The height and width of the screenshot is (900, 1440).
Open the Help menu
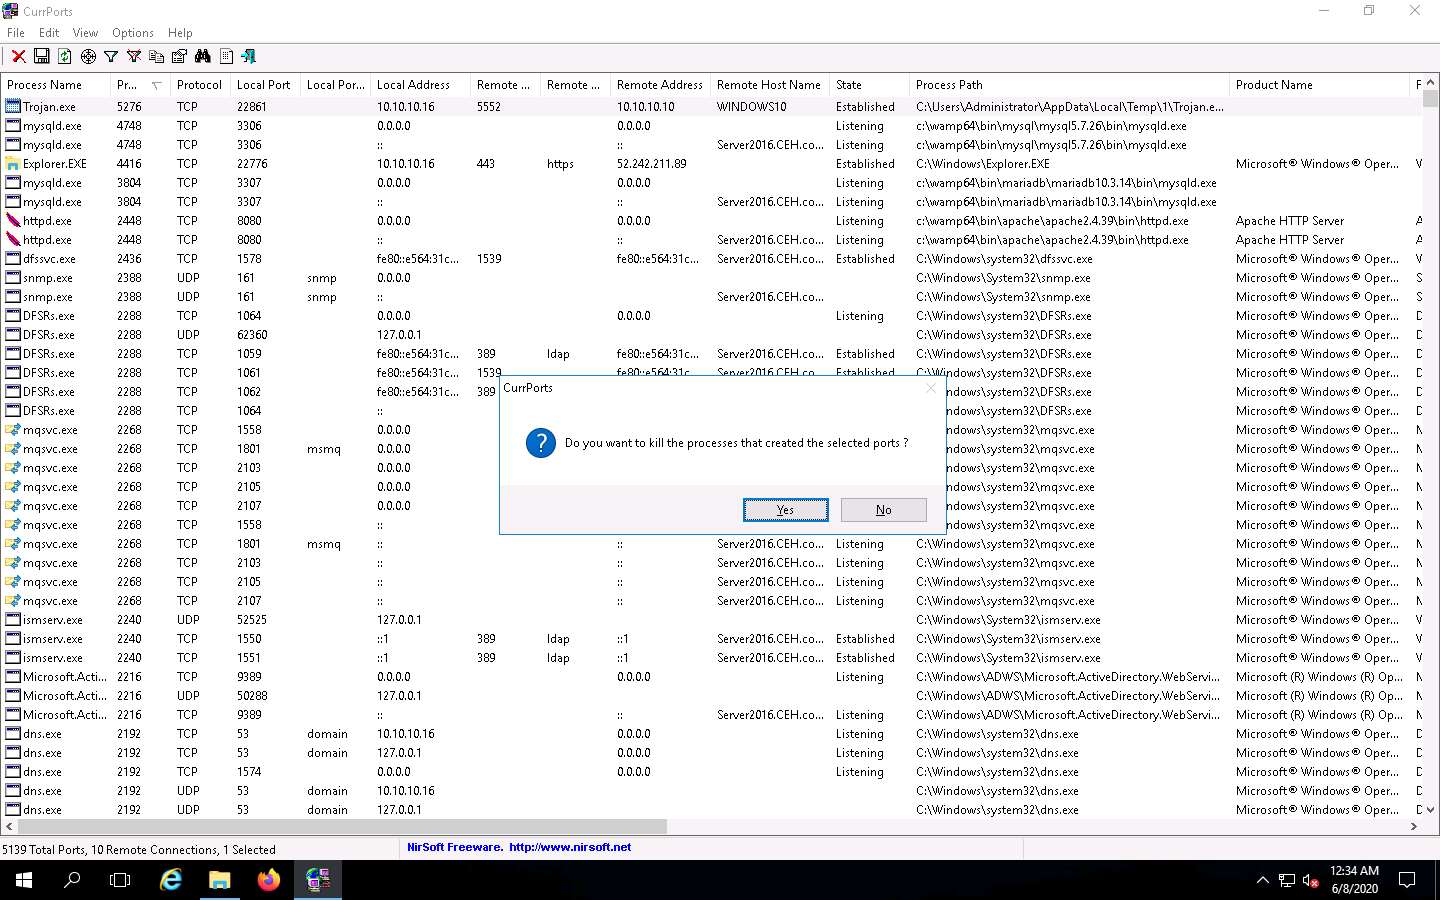coord(180,33)
